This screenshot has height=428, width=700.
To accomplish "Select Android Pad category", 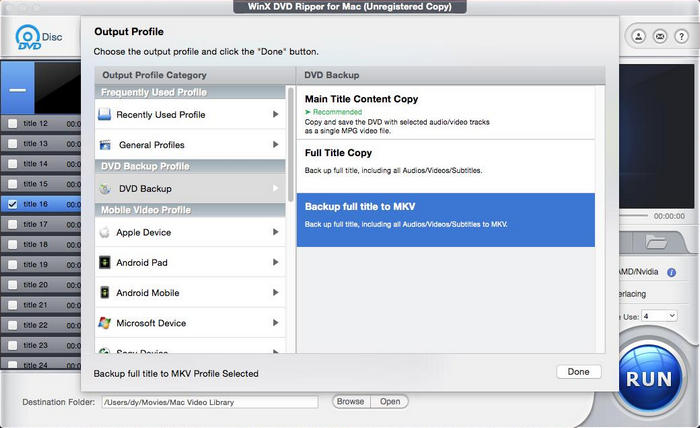I will pyautogui.click(x=190, y=262).
